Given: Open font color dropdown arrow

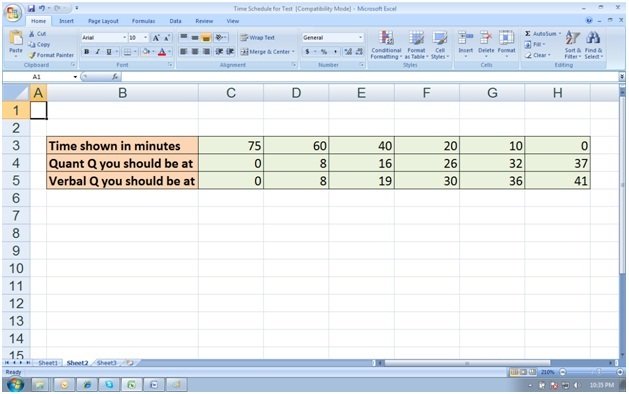Looking at the screenshot, I should 170,52.
